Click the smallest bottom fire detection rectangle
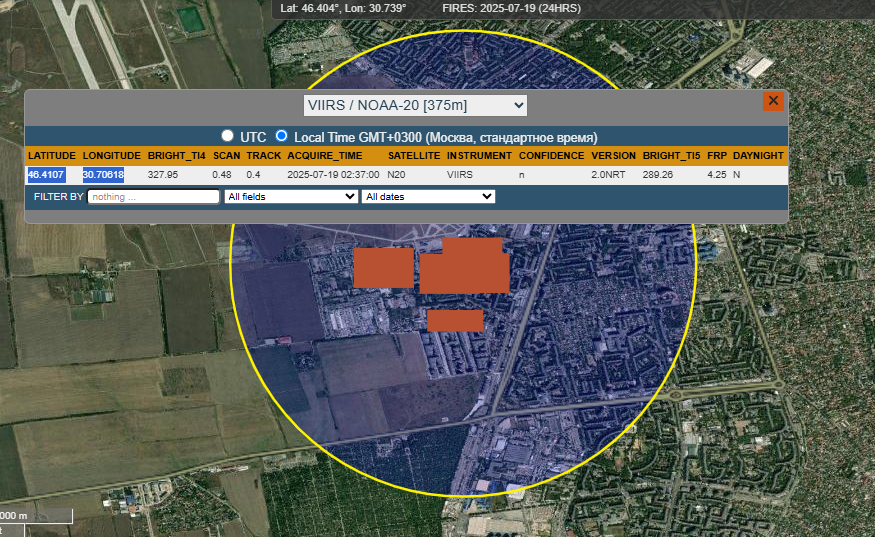Screen dimensions: 875x537 (455, 321)
